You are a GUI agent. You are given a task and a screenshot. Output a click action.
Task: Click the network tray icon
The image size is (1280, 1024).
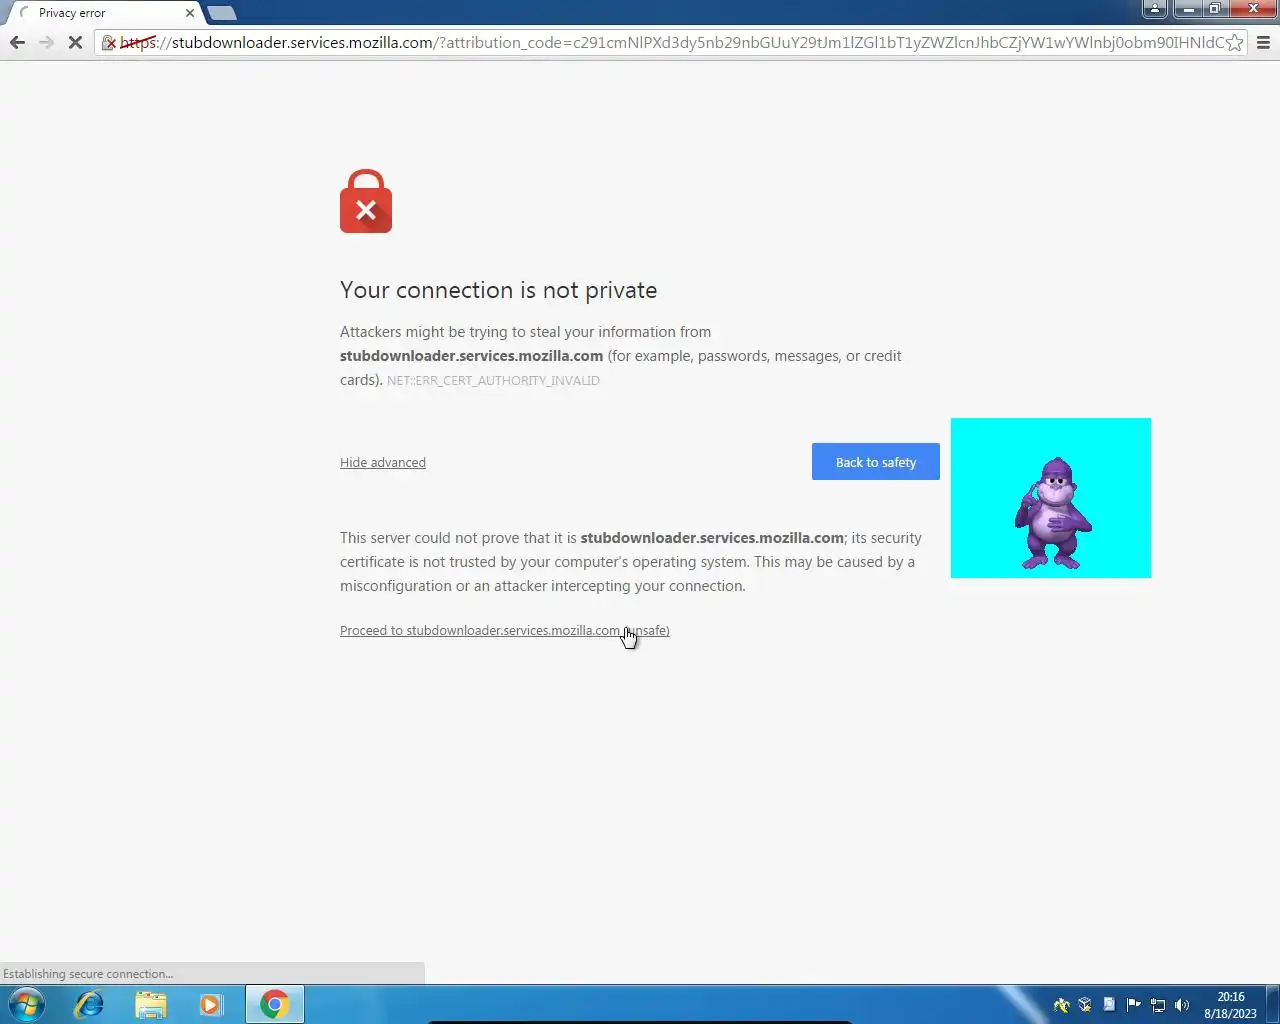(1158, 1005)
